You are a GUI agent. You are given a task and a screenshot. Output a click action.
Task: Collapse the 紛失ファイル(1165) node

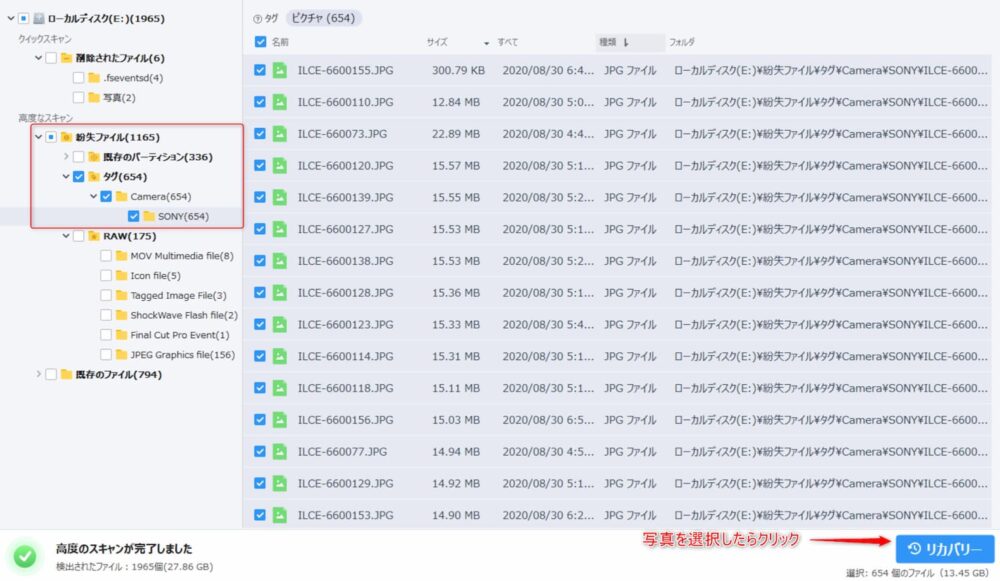[x=38, y=137]
